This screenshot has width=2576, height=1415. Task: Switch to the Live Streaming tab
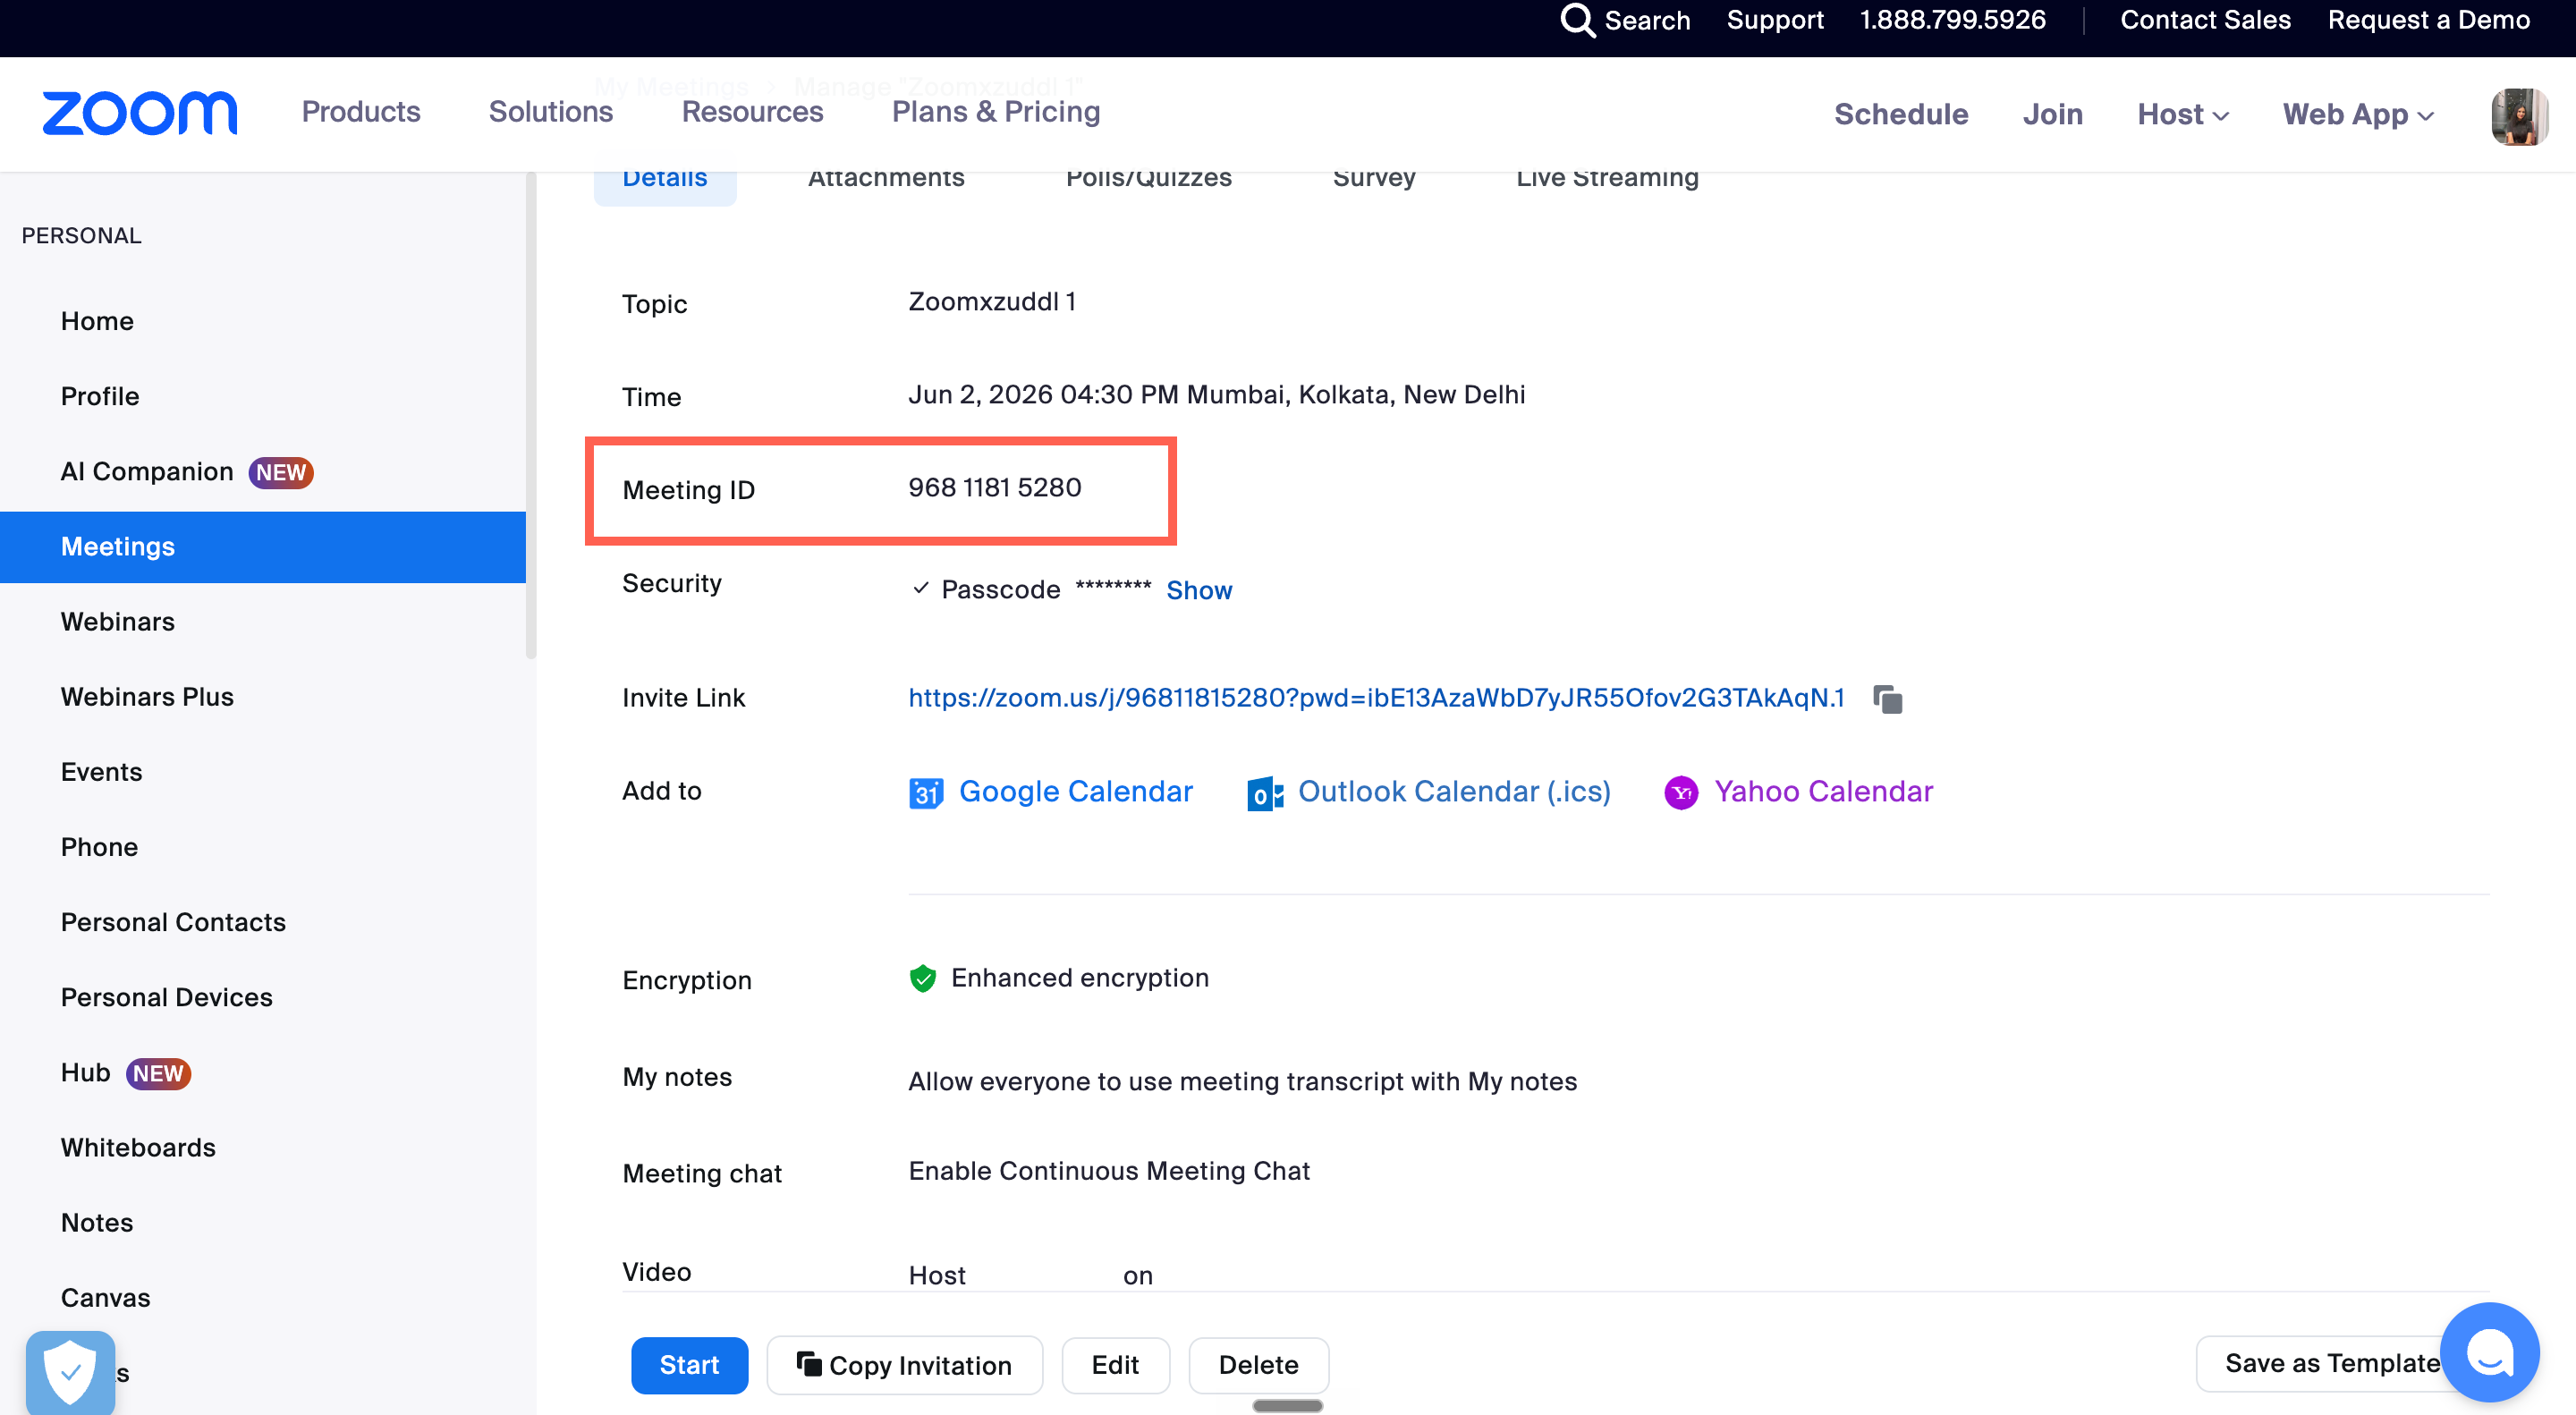[x=1607, y=178]
